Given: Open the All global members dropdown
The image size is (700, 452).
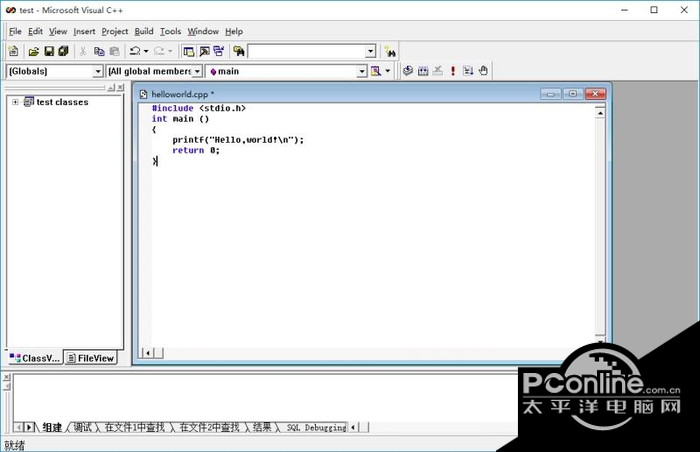Looking at the screenshot, I should (x=197, y=71).
